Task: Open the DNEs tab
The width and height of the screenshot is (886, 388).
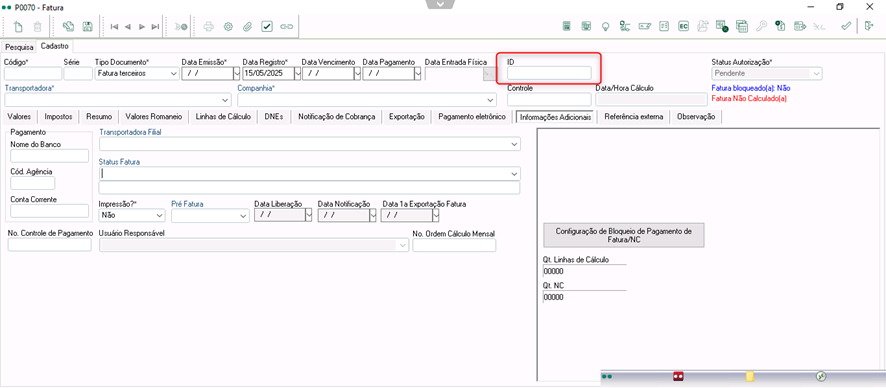Action: (x=274, y=117)
